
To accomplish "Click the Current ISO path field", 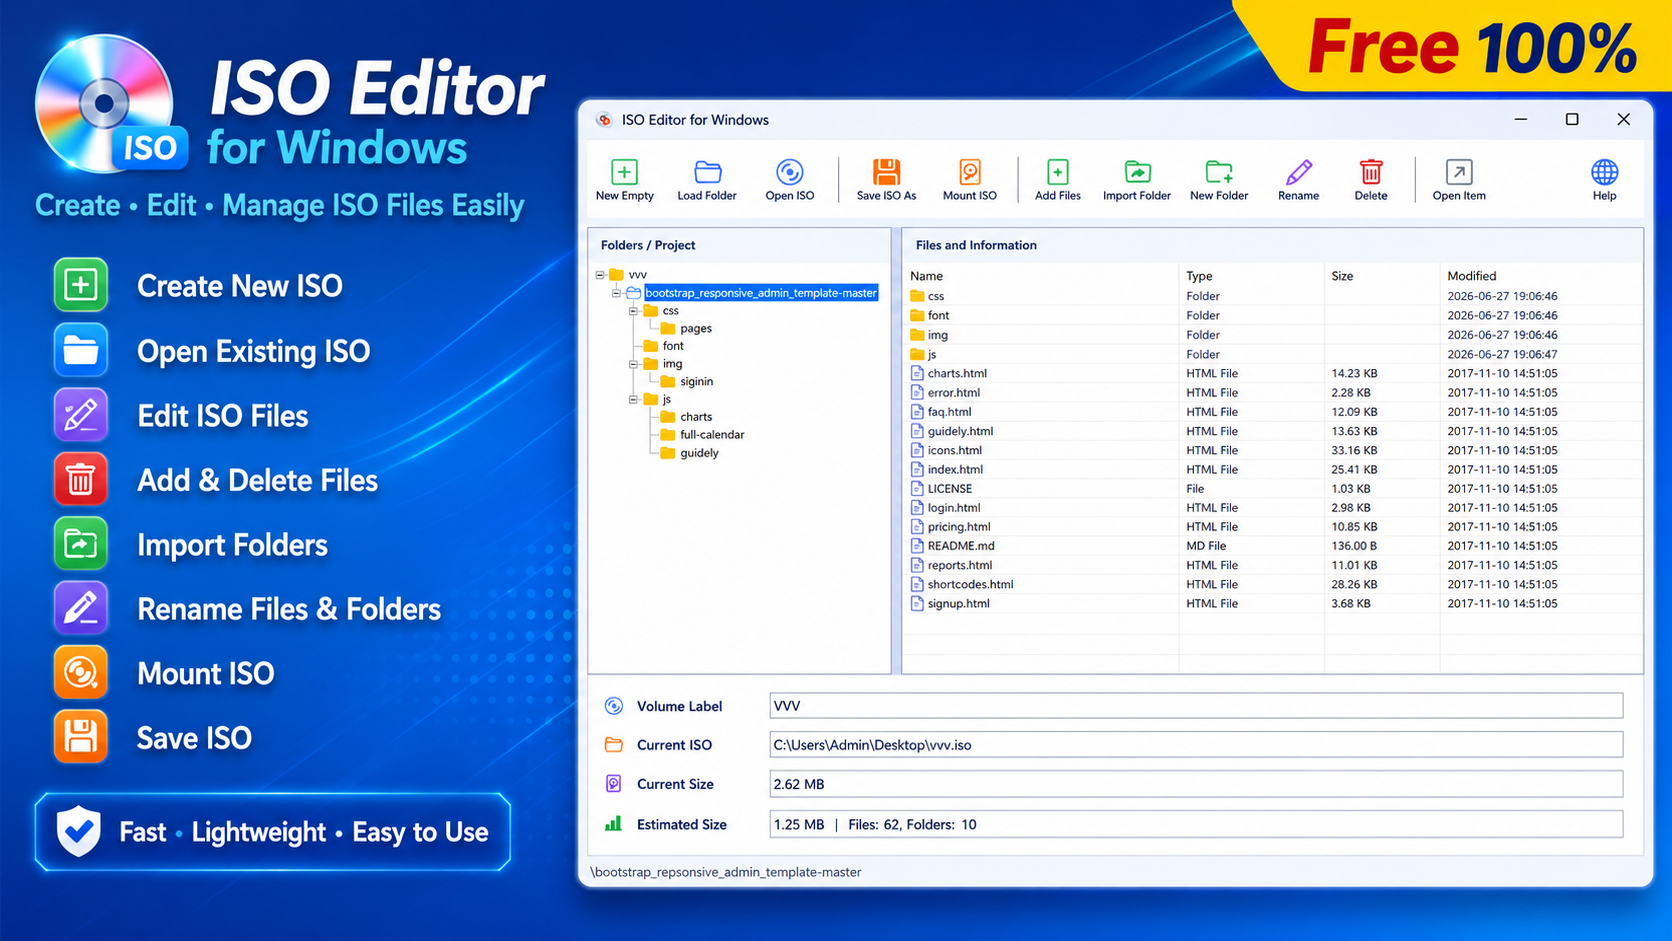I will coord(1196,745).
